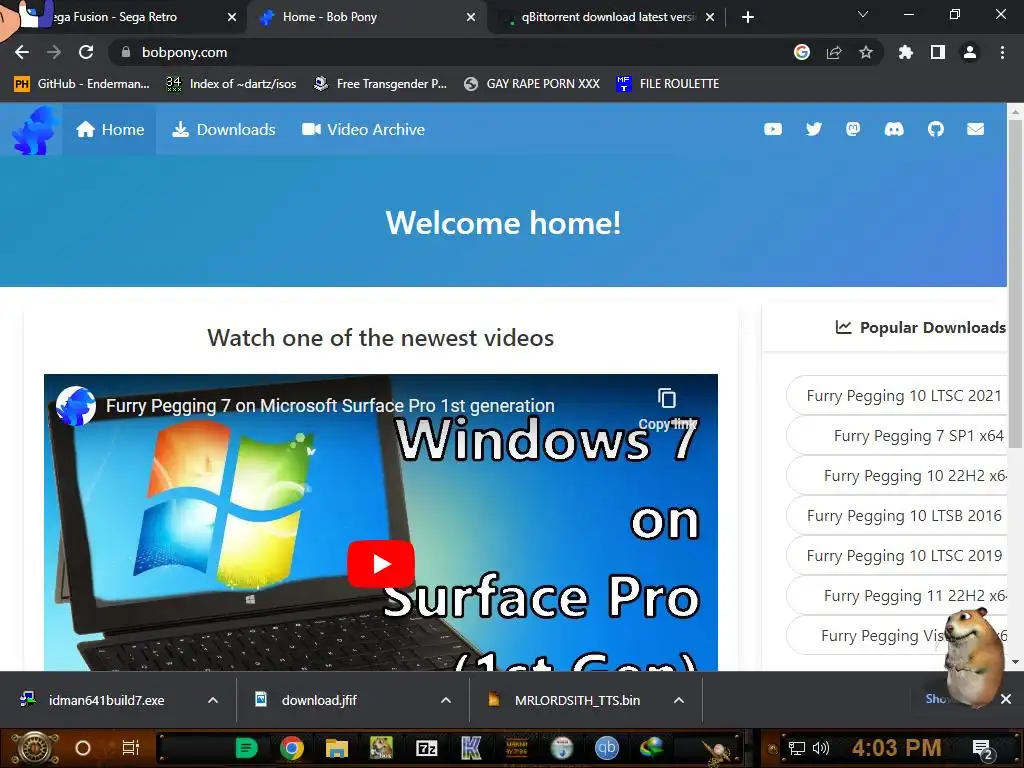1024x768 pixels.
Task: Toggle the Chrome side panel
Action: (x=938, y=52)
